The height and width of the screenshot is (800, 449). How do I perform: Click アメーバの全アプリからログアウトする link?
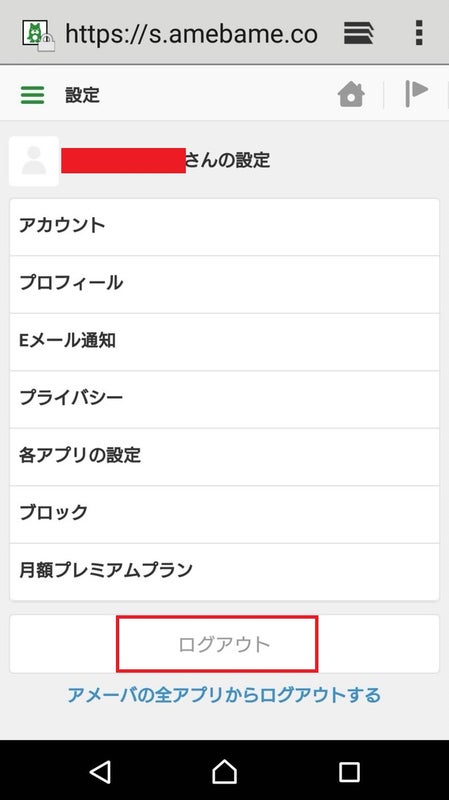coord(224,695)
